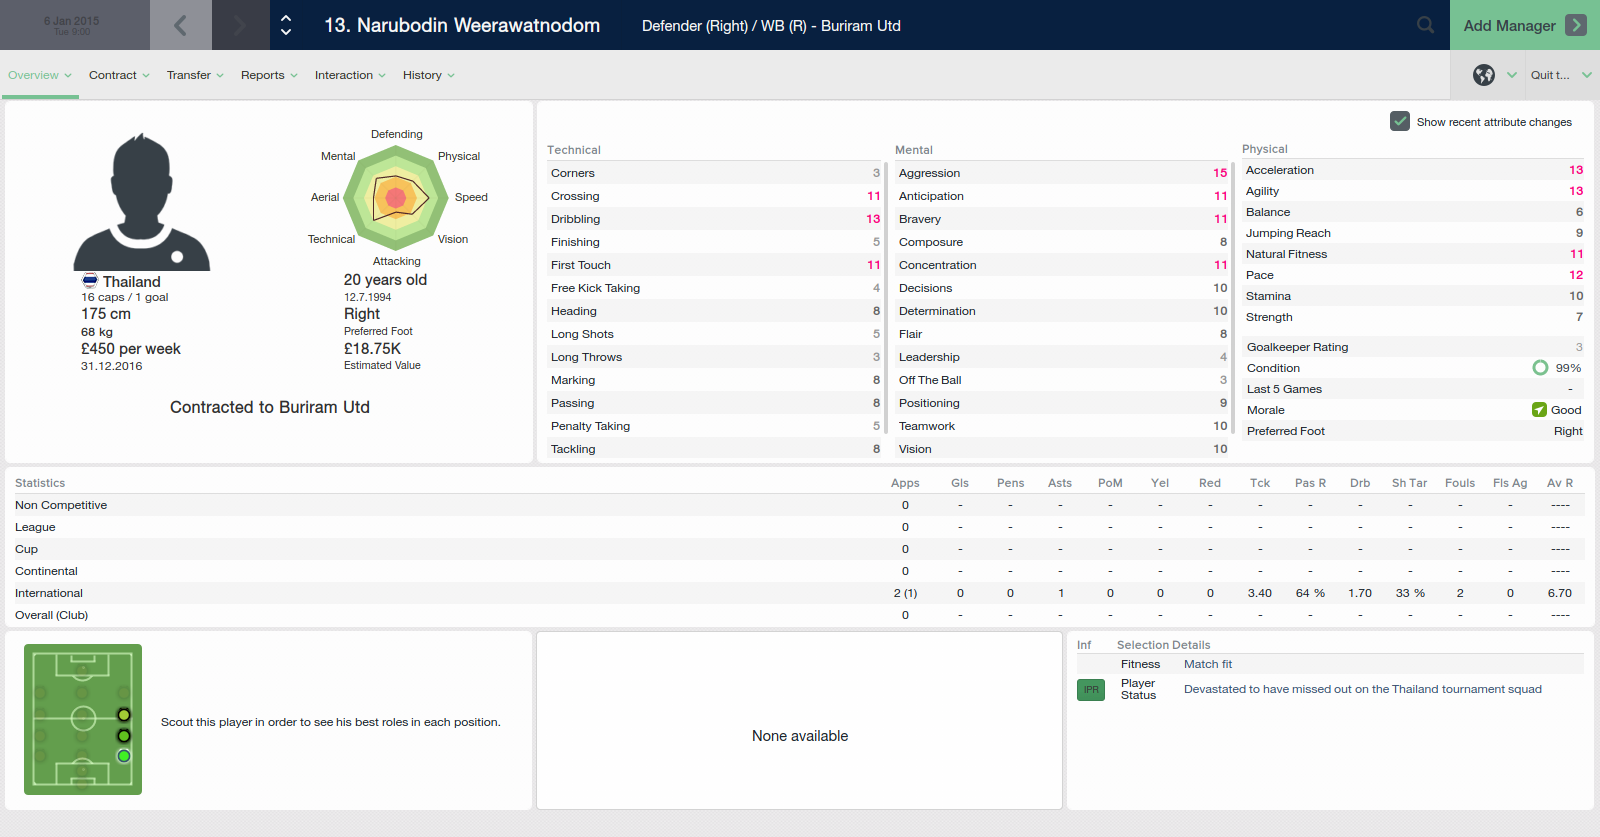This screenshot has height=837, width=1600.
Task: Open the Contract dropdown menu
Action: pos(119,75)
